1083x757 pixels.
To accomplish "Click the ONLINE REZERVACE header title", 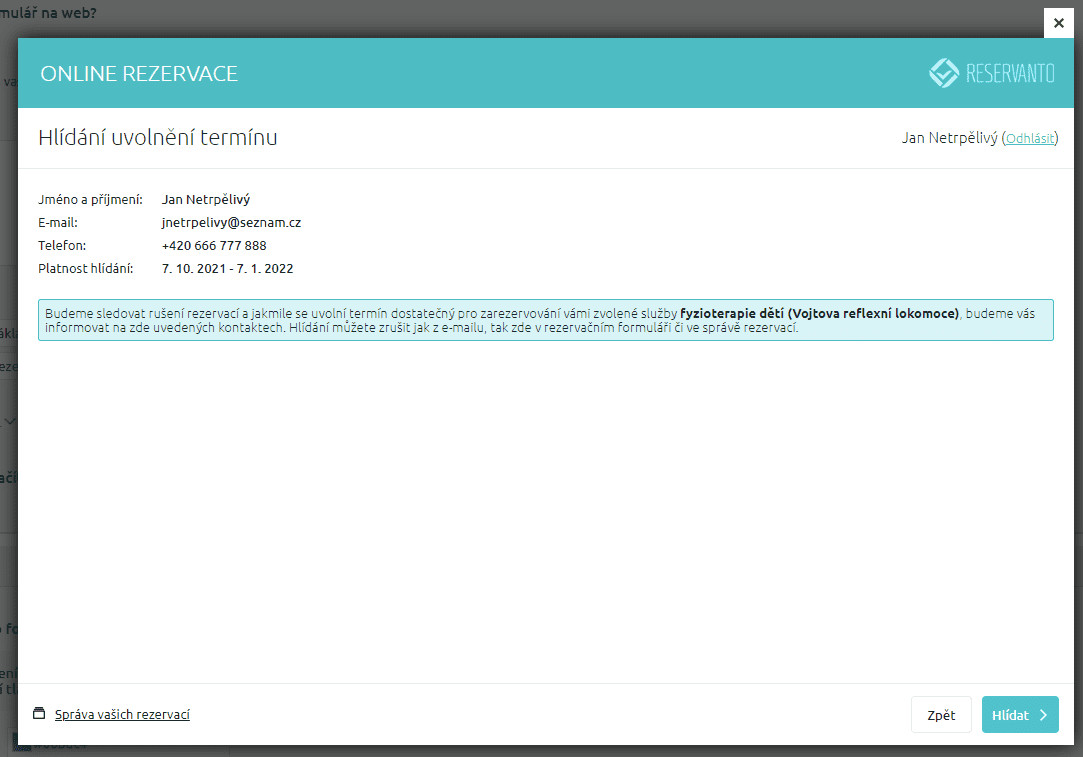I will [x=139, y=74].
